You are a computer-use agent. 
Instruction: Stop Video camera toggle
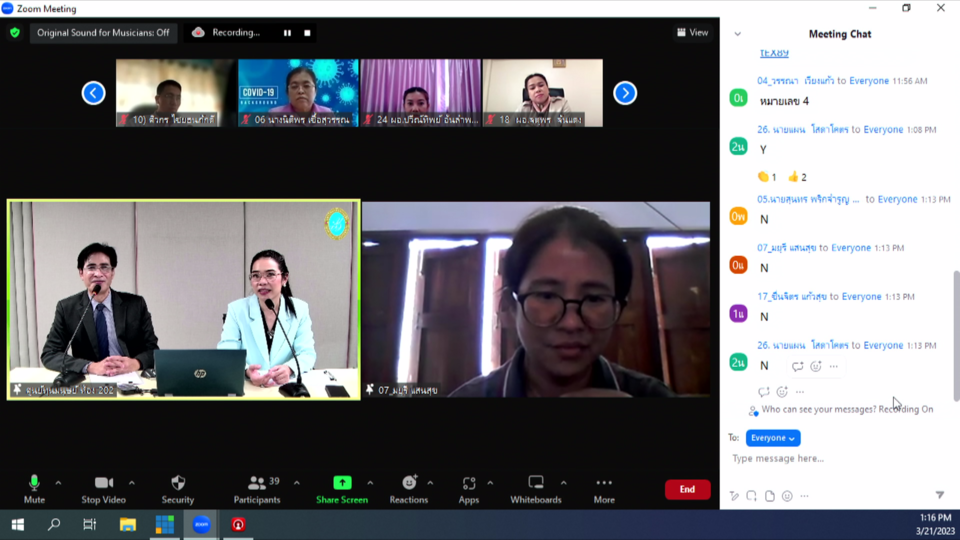pyautogui.click(x=103, y=488)
